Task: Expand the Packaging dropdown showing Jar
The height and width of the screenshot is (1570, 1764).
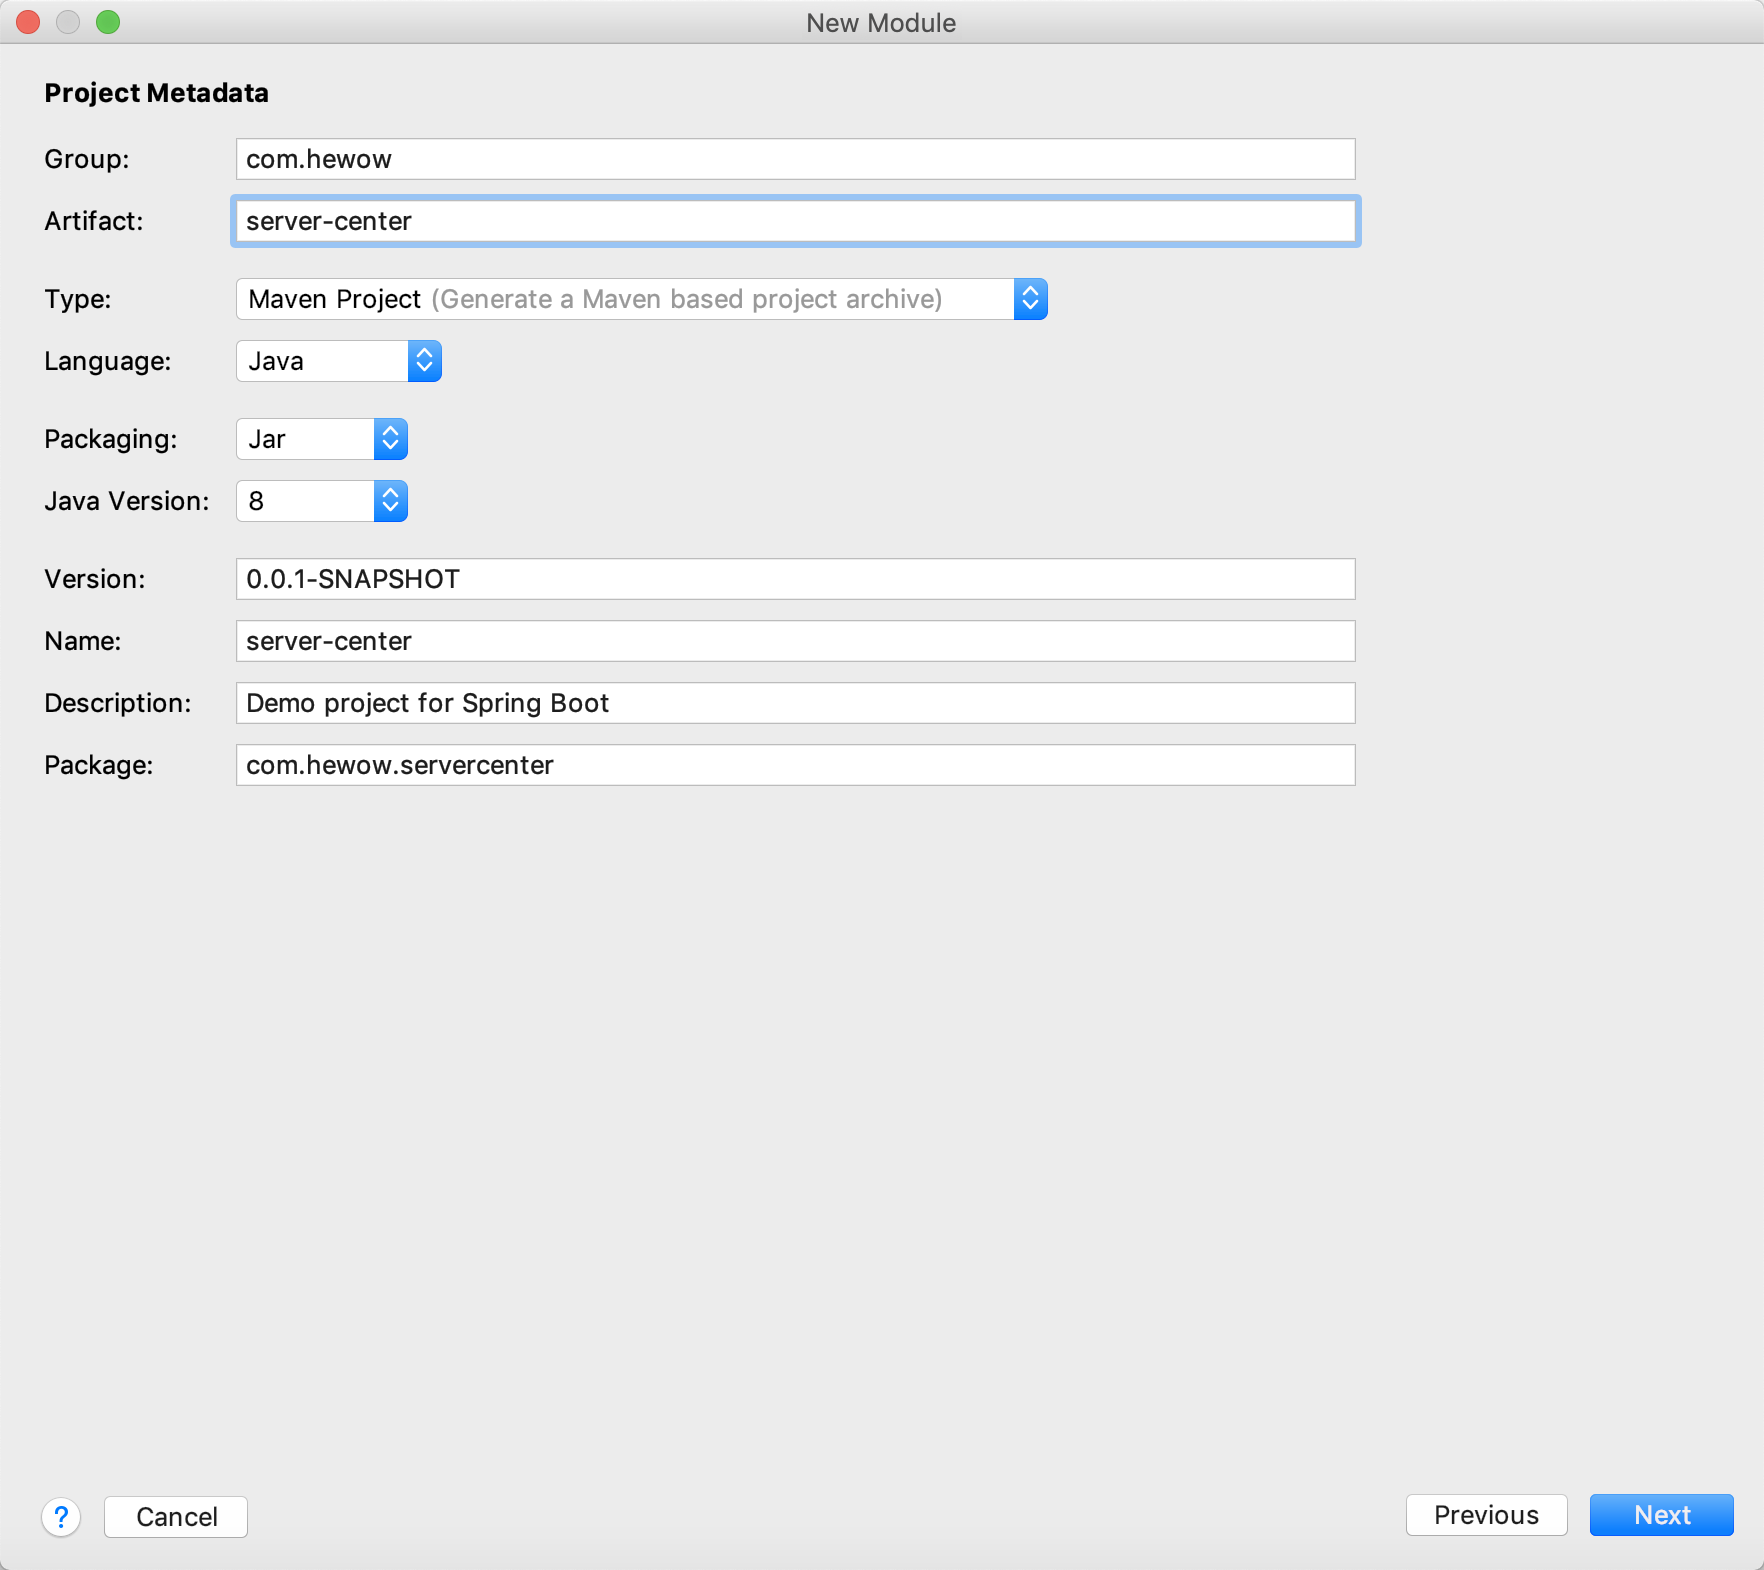Action: click(x=321, y=439)
